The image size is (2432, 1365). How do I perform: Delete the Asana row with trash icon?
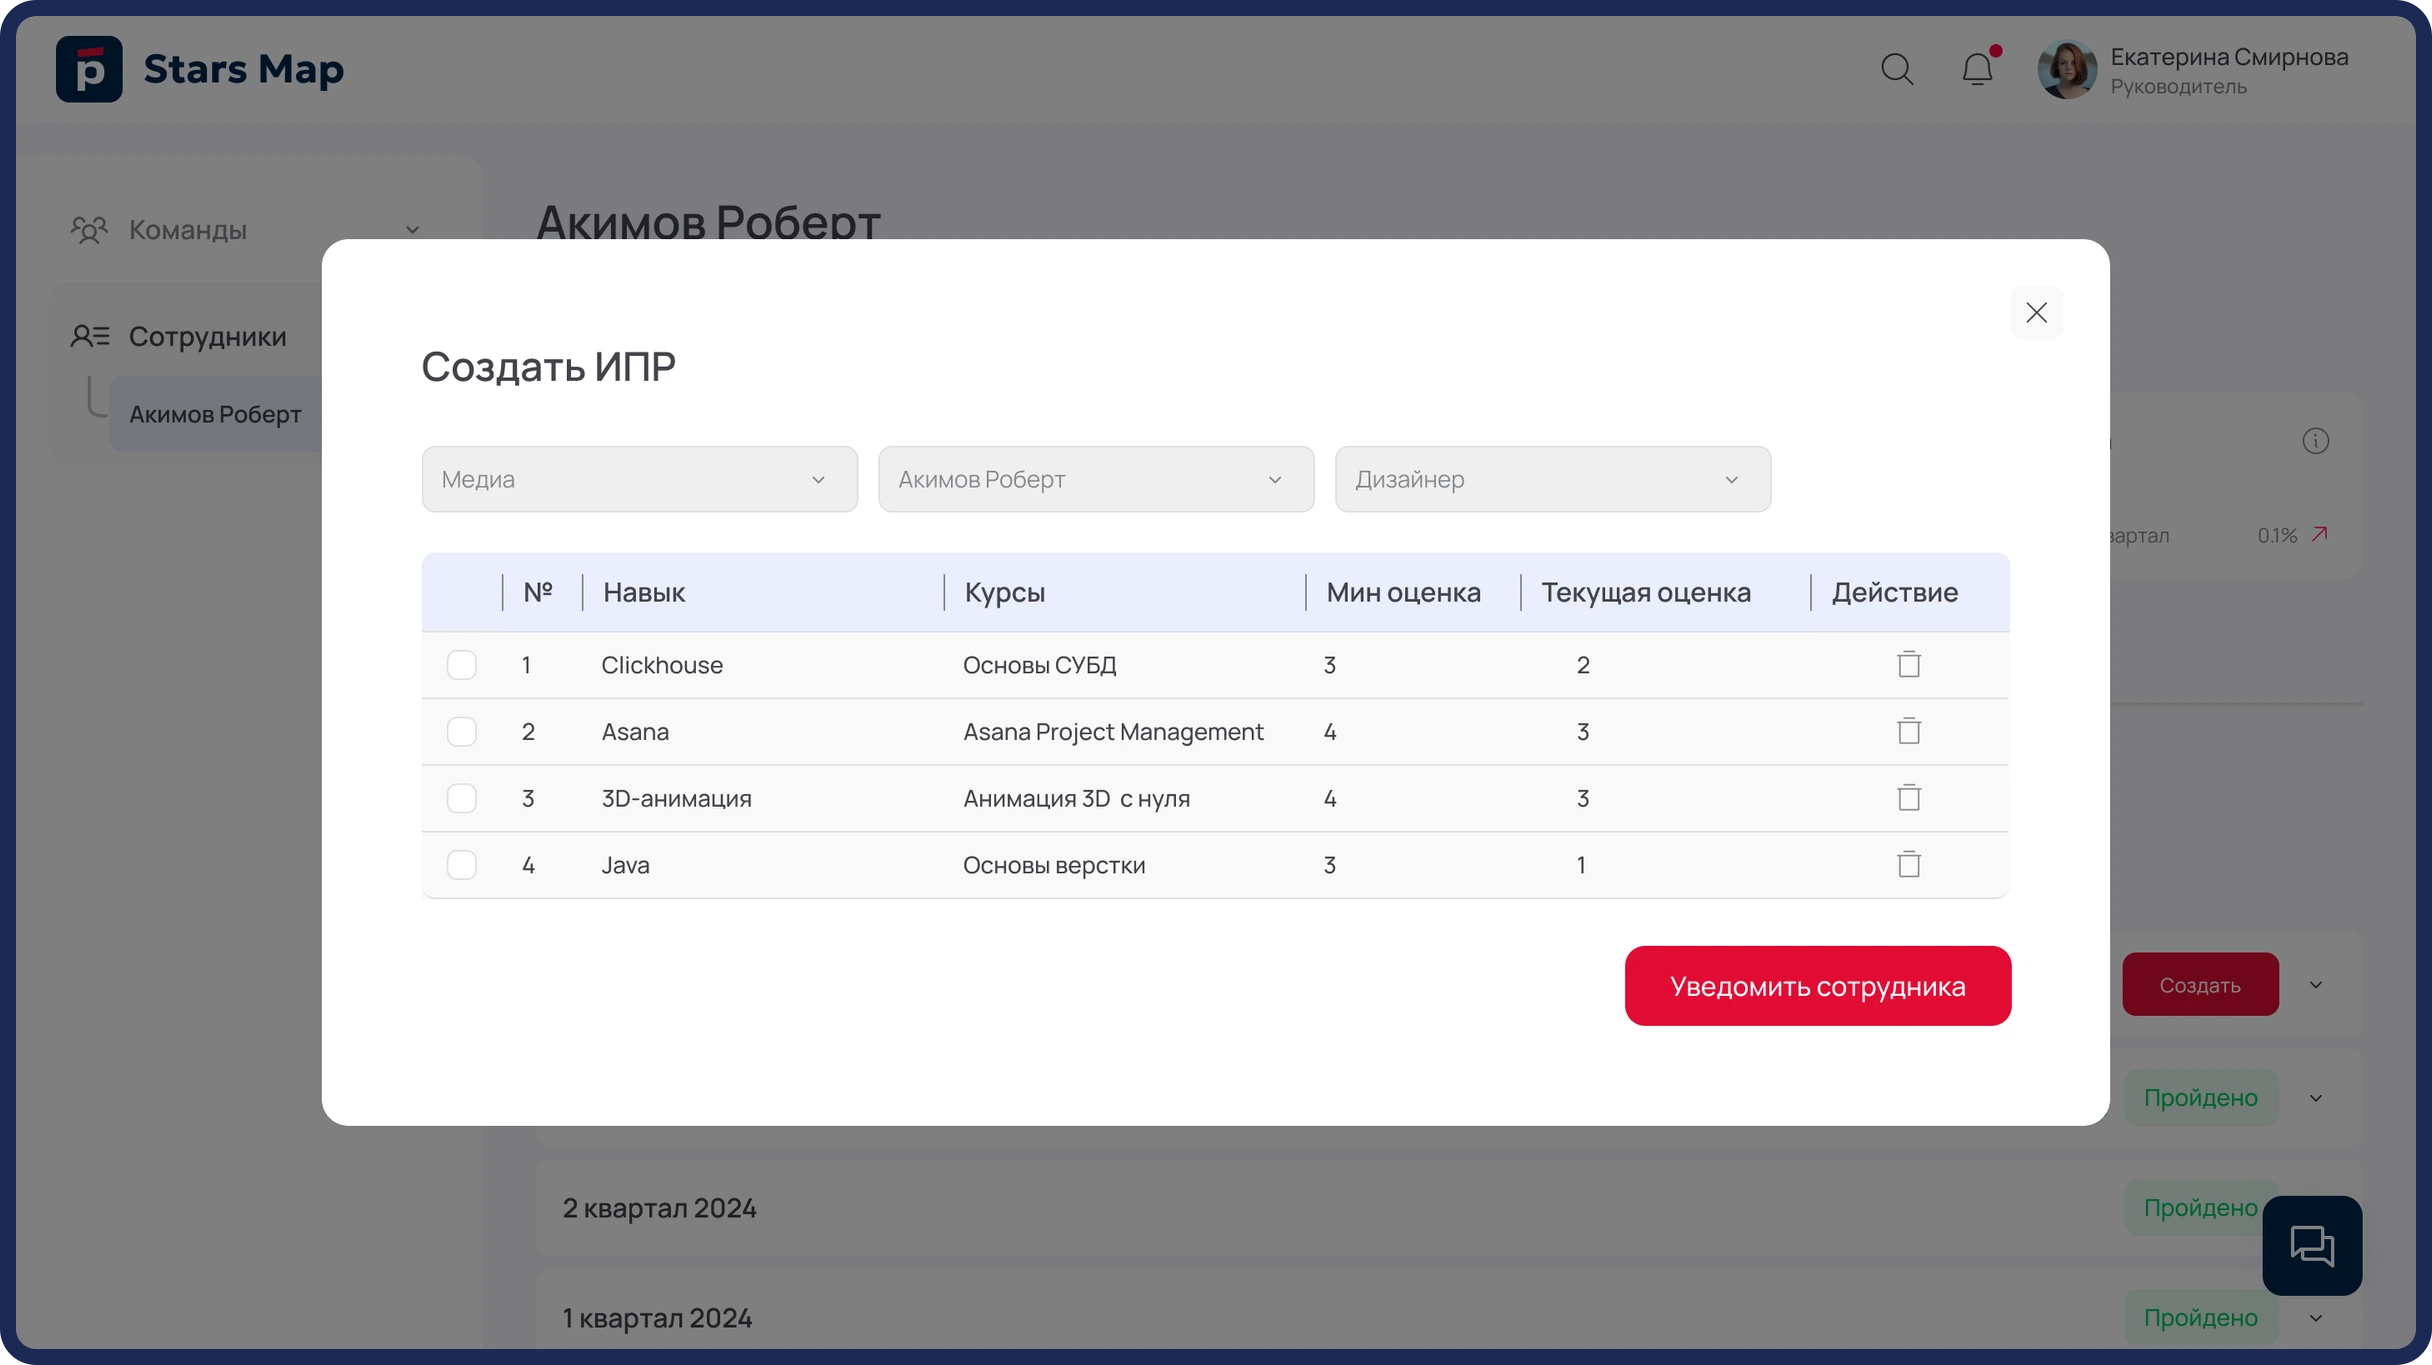(1909, 731)
